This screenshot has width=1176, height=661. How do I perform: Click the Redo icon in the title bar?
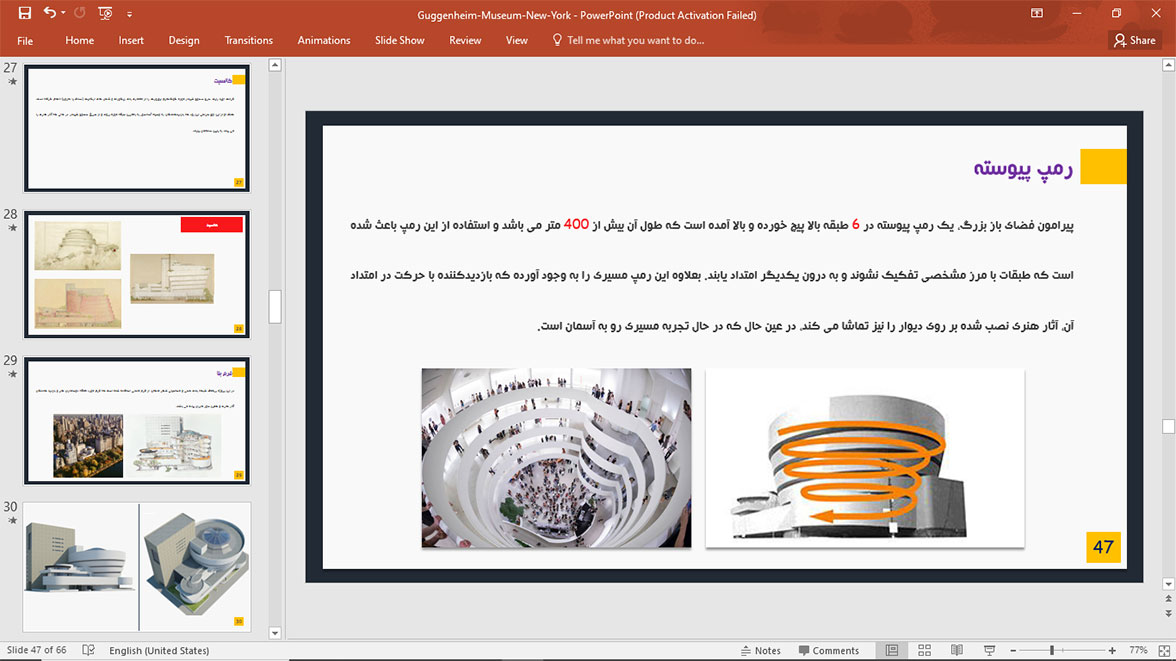pyautogui.click(x=80, y=14)
